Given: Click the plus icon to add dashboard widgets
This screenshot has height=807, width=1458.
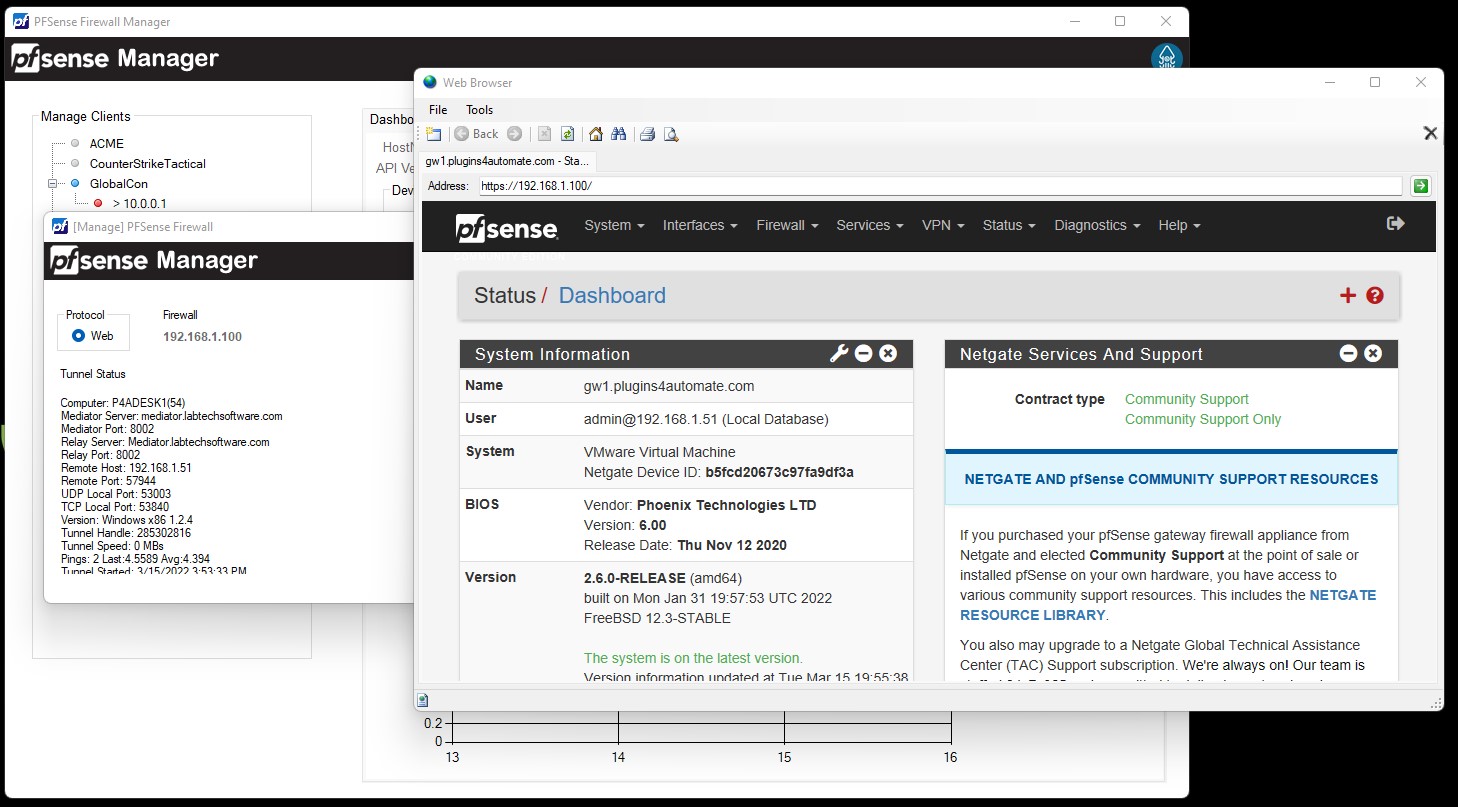Looking at the screenshot, I should click(1347, 295).
